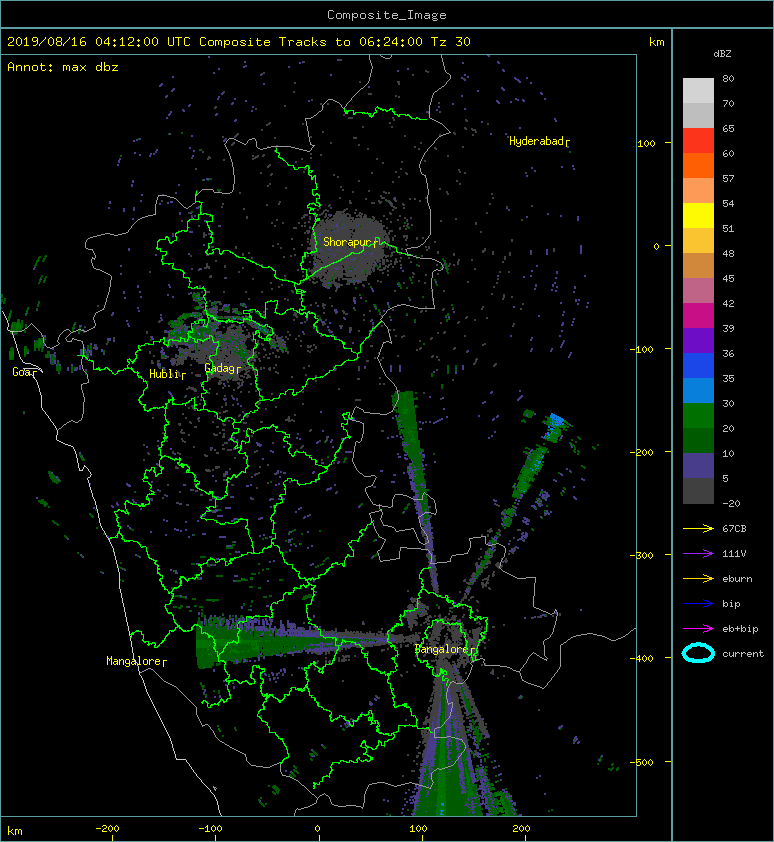
Task: Click the 54 dBZ yellow swatch
Action: [x=698, y=215]
